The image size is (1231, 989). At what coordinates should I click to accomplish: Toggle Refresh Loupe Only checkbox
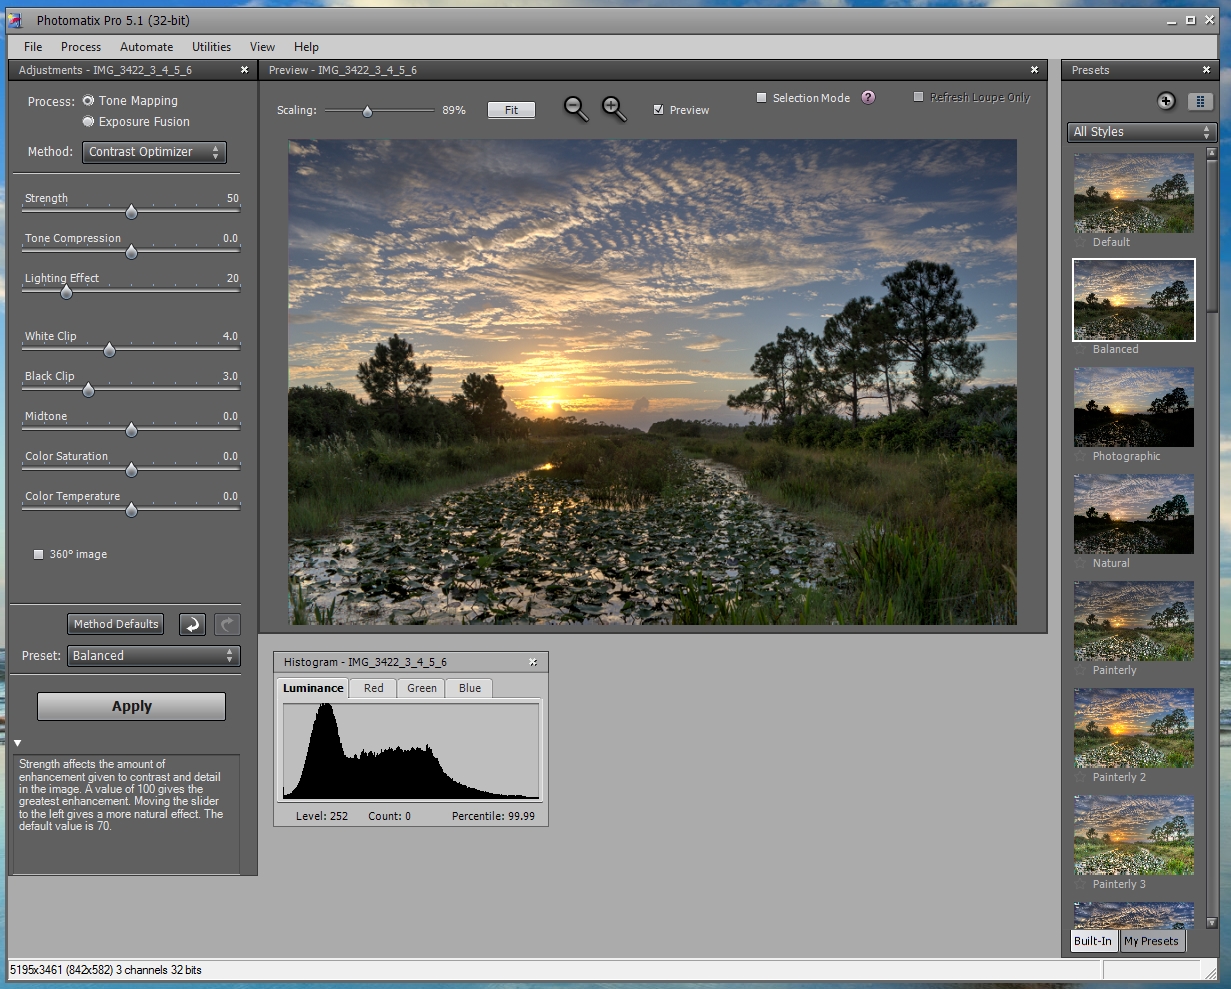(x=919, y=97)
